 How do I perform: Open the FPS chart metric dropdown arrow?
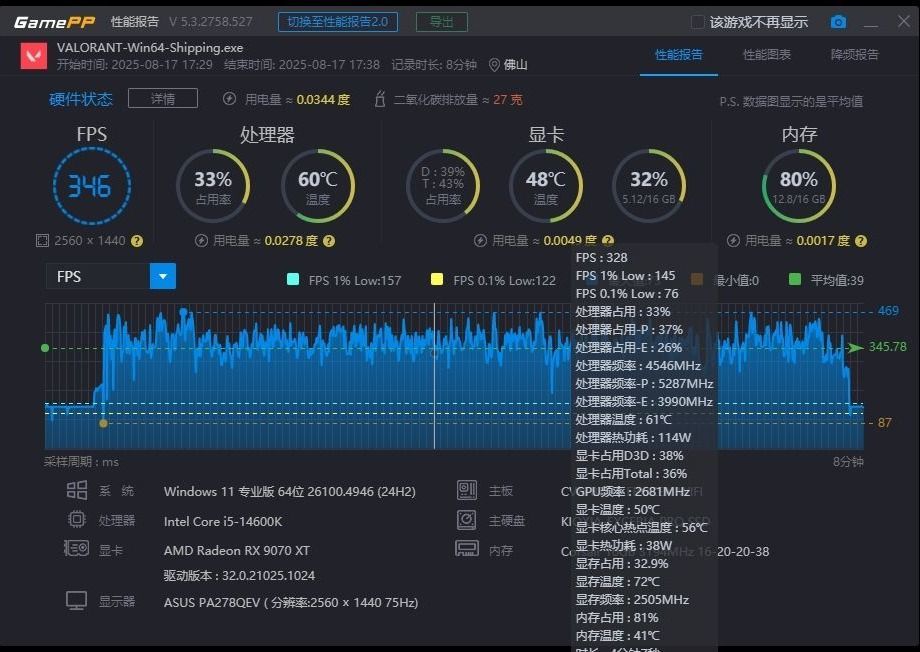pyautogui.click(x=163, y=276)
